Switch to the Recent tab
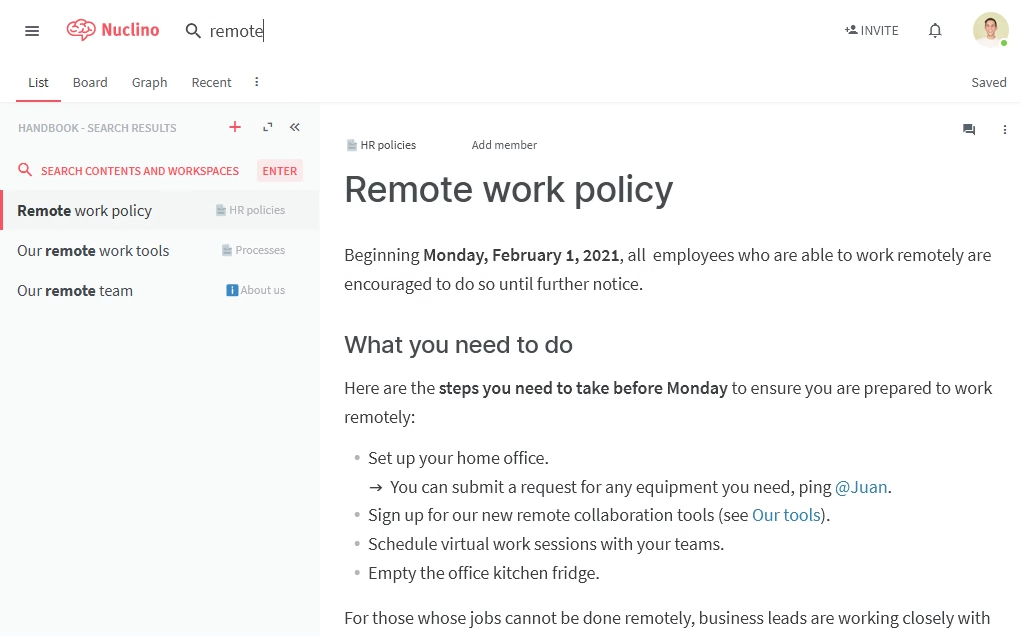1022x636 pixels. [211, 82]
